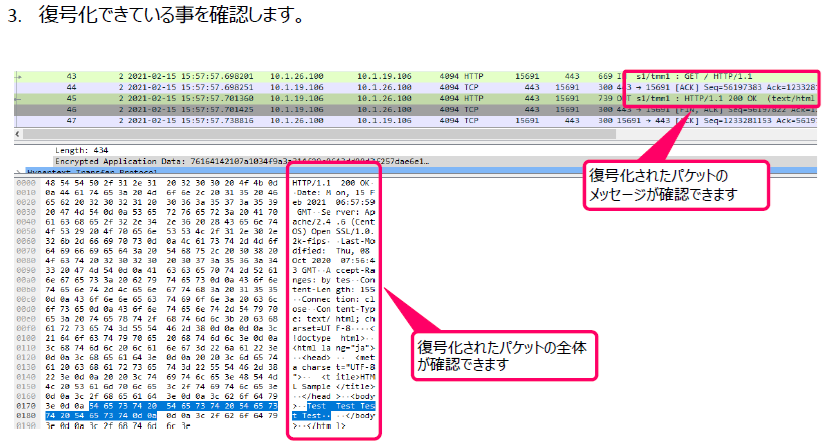Select the Encrypted Application Data line
Viewport: 834px width, 446px height.
(242, 161)
